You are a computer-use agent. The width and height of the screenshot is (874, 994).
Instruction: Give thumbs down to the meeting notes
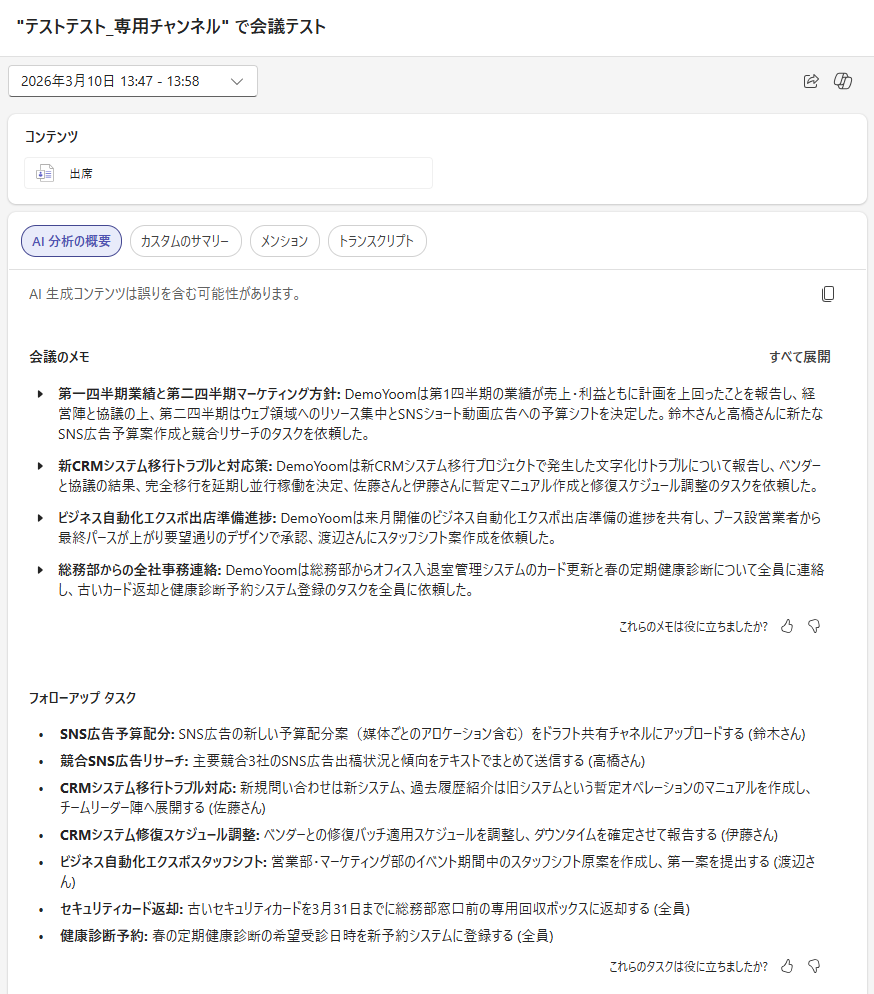click(x=814, y=626)
